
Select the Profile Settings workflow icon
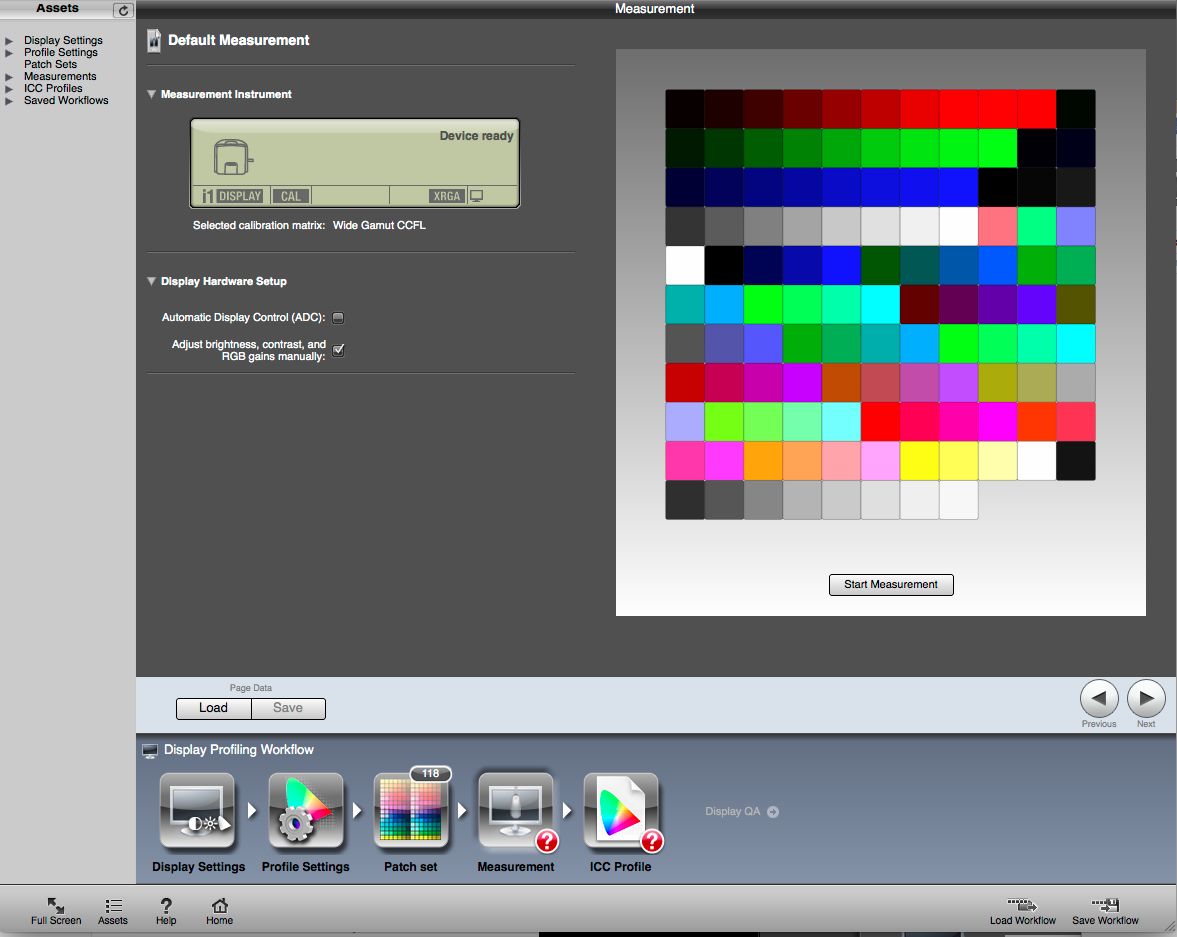coord(305,810)
